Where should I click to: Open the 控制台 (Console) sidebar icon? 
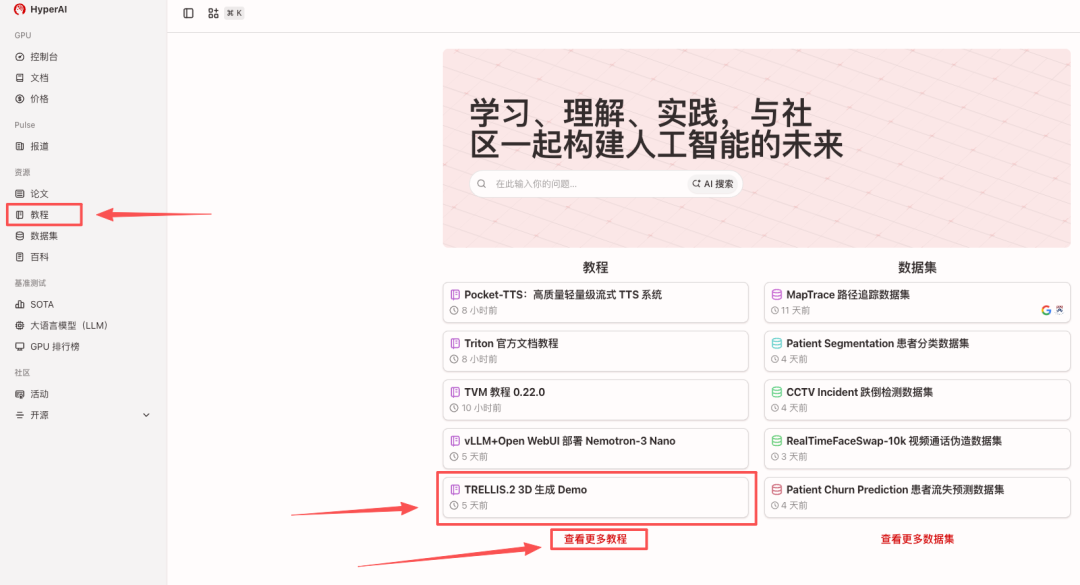click(23, 56)
